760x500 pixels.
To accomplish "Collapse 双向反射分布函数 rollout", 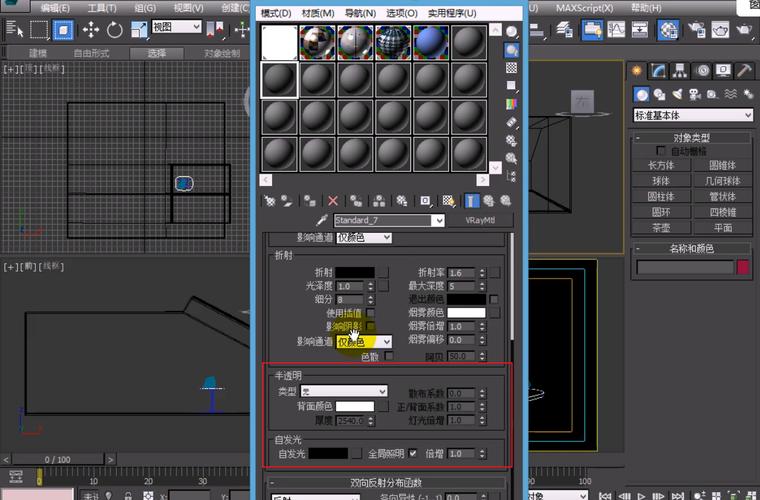I will [x=386, y=483].
